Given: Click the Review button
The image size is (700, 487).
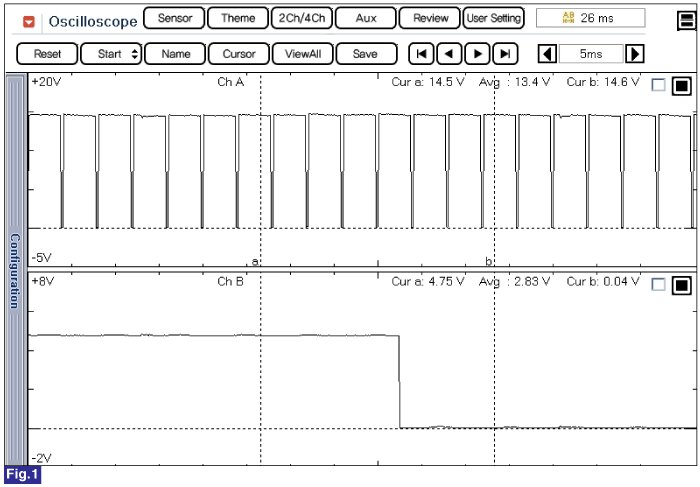Looking at the screenshot, I should tap(430, 18).
